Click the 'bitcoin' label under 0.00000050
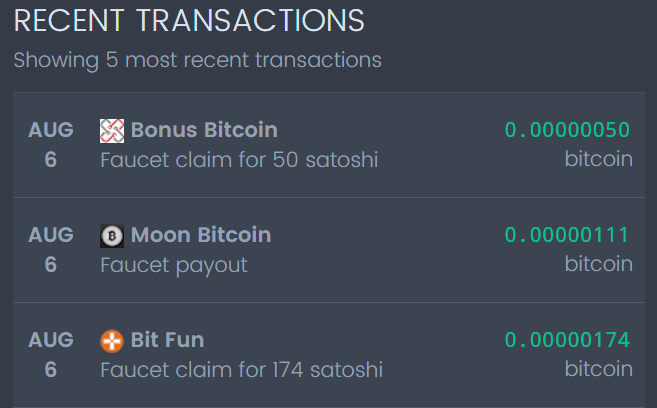The image size is (657, 408). pyautogui.click(x=598, y=159)
